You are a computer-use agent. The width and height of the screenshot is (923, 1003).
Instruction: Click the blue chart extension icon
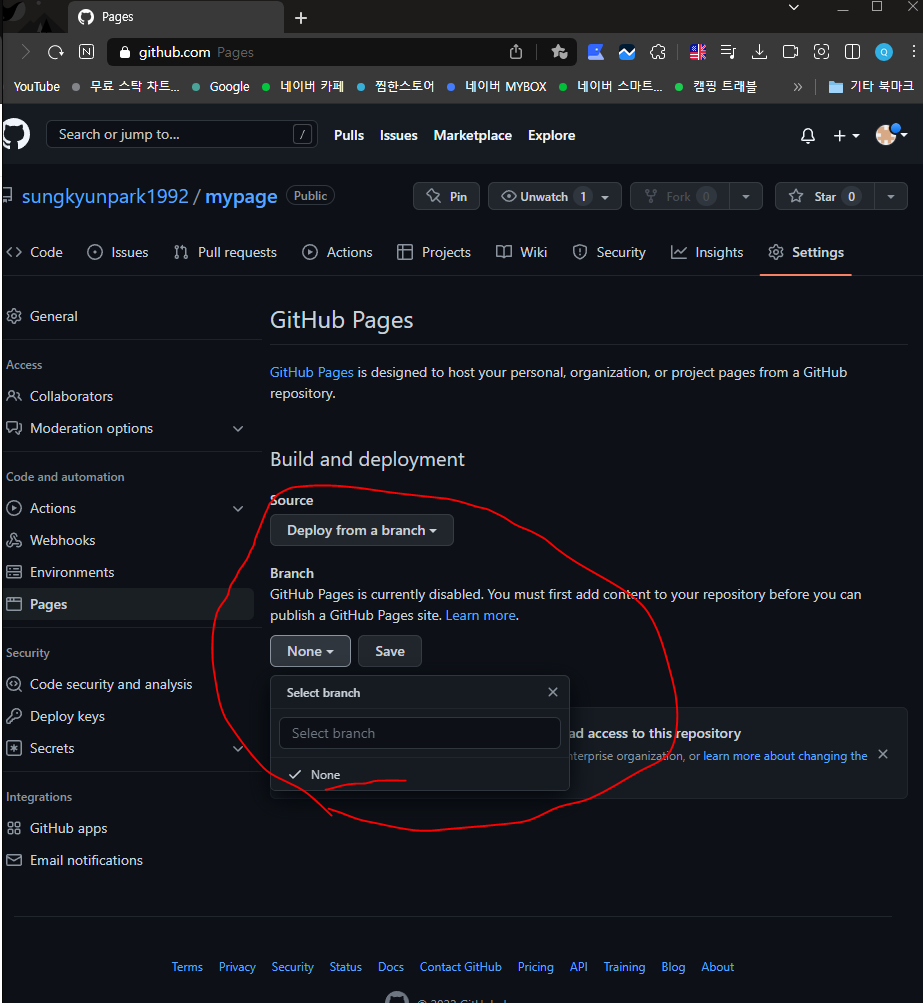(627, 52)
